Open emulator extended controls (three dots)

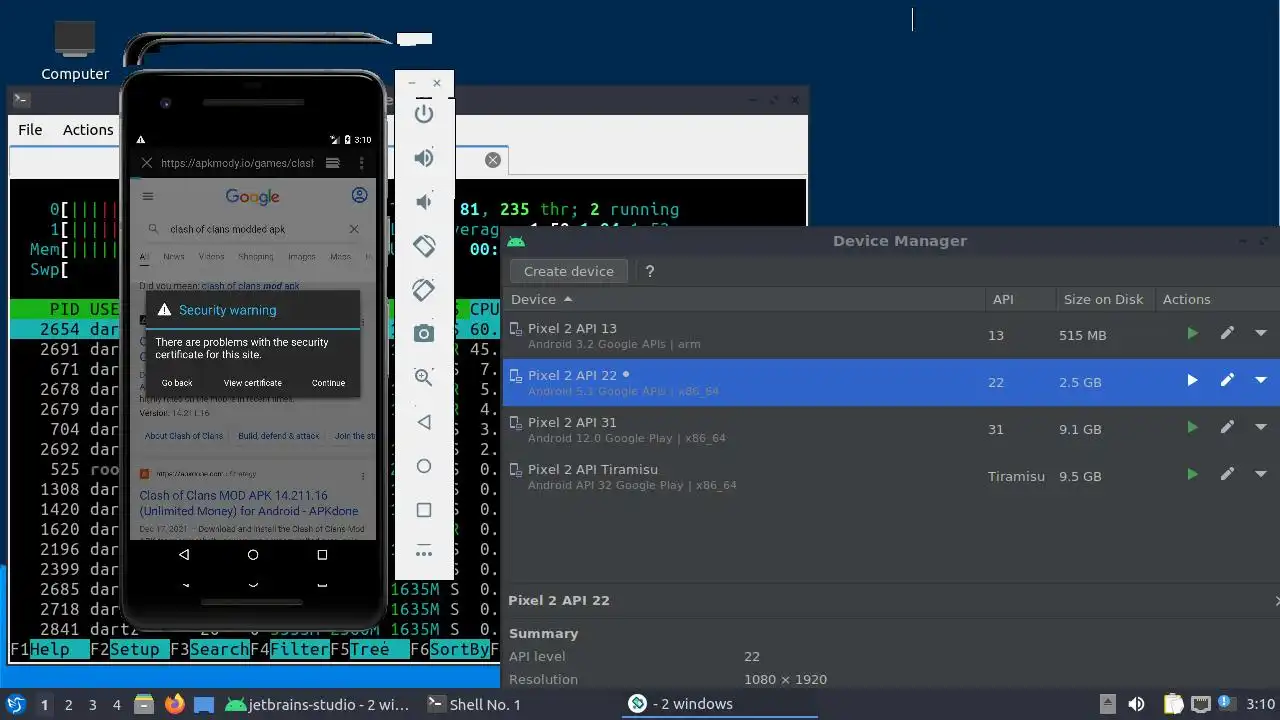(x=424, y=553)
